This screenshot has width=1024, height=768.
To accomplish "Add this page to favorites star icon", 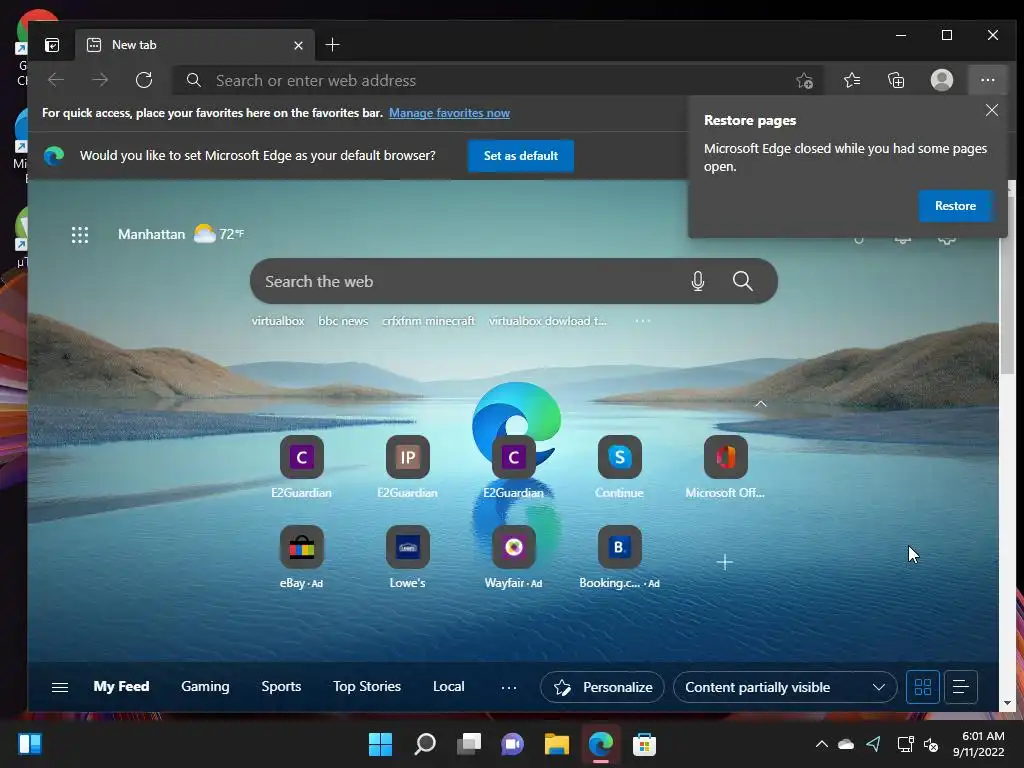I will click(x=804, y=80).
